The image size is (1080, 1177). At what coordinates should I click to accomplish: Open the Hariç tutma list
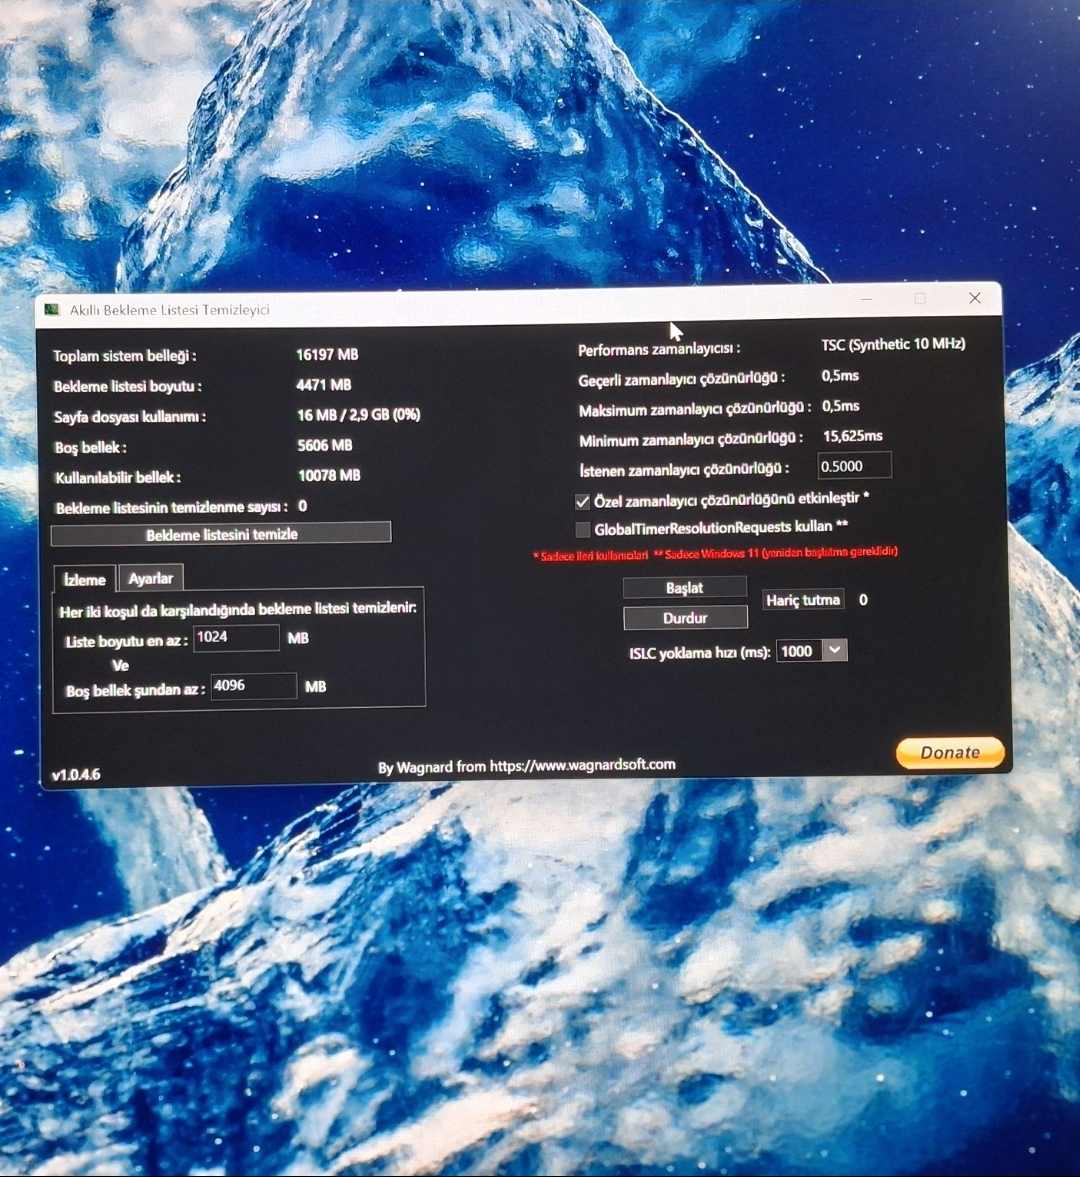[x=803, y=600]
